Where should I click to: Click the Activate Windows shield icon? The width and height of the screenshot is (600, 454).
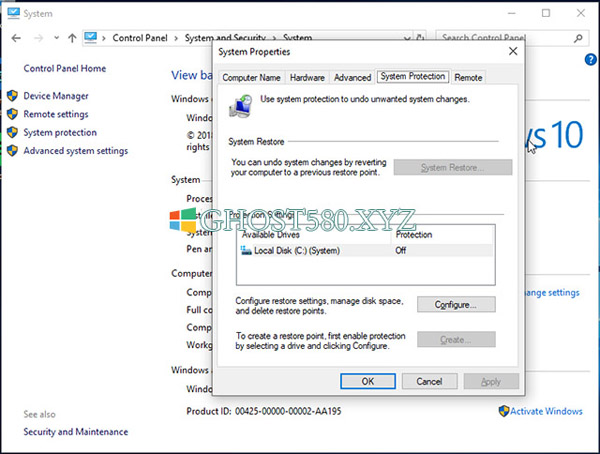click(x=504, y=411)
